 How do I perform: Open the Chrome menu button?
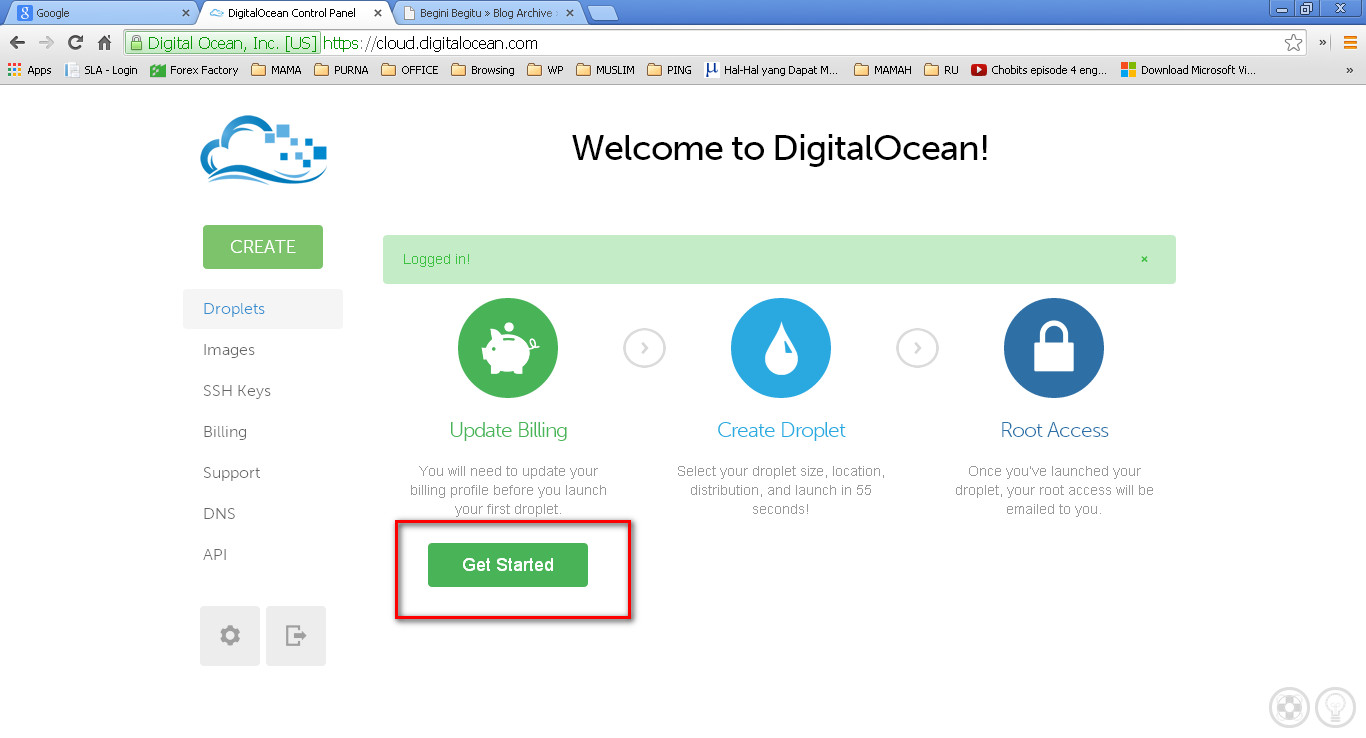(x=1349, y=43)
